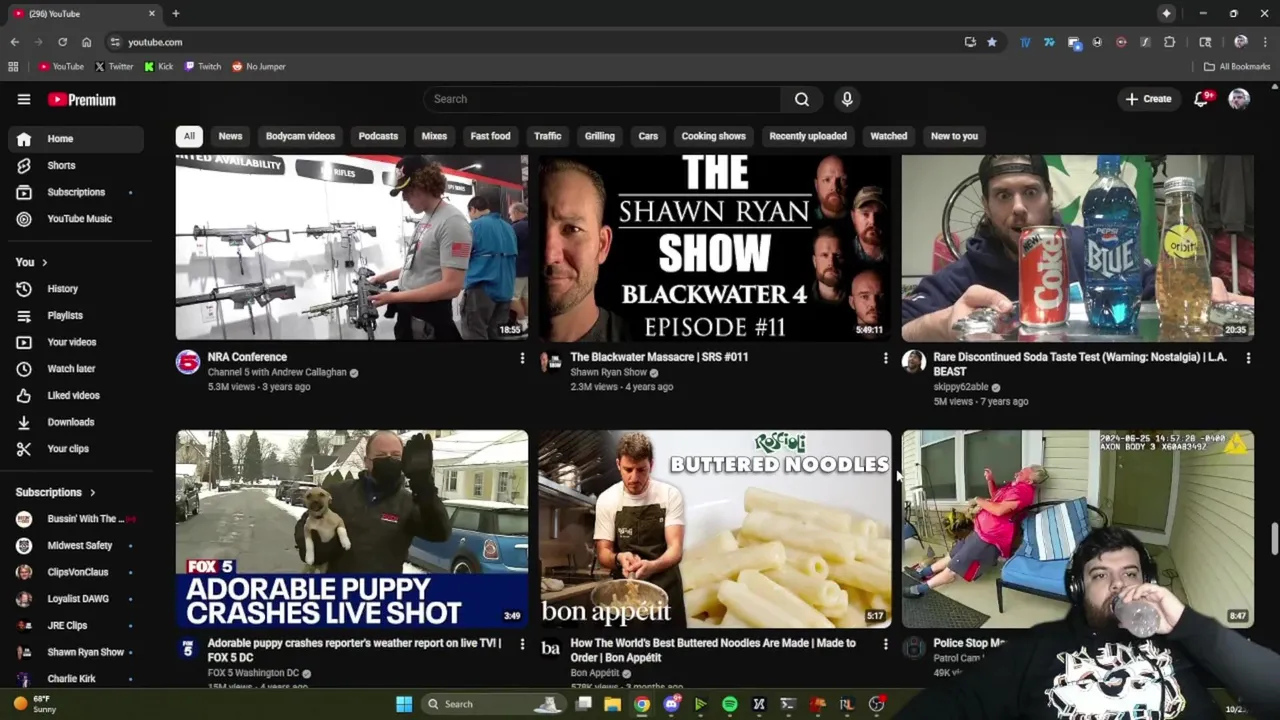1280x720 pixels.
Task: Open Twitch bookmark
Action: tap(203, 66)
